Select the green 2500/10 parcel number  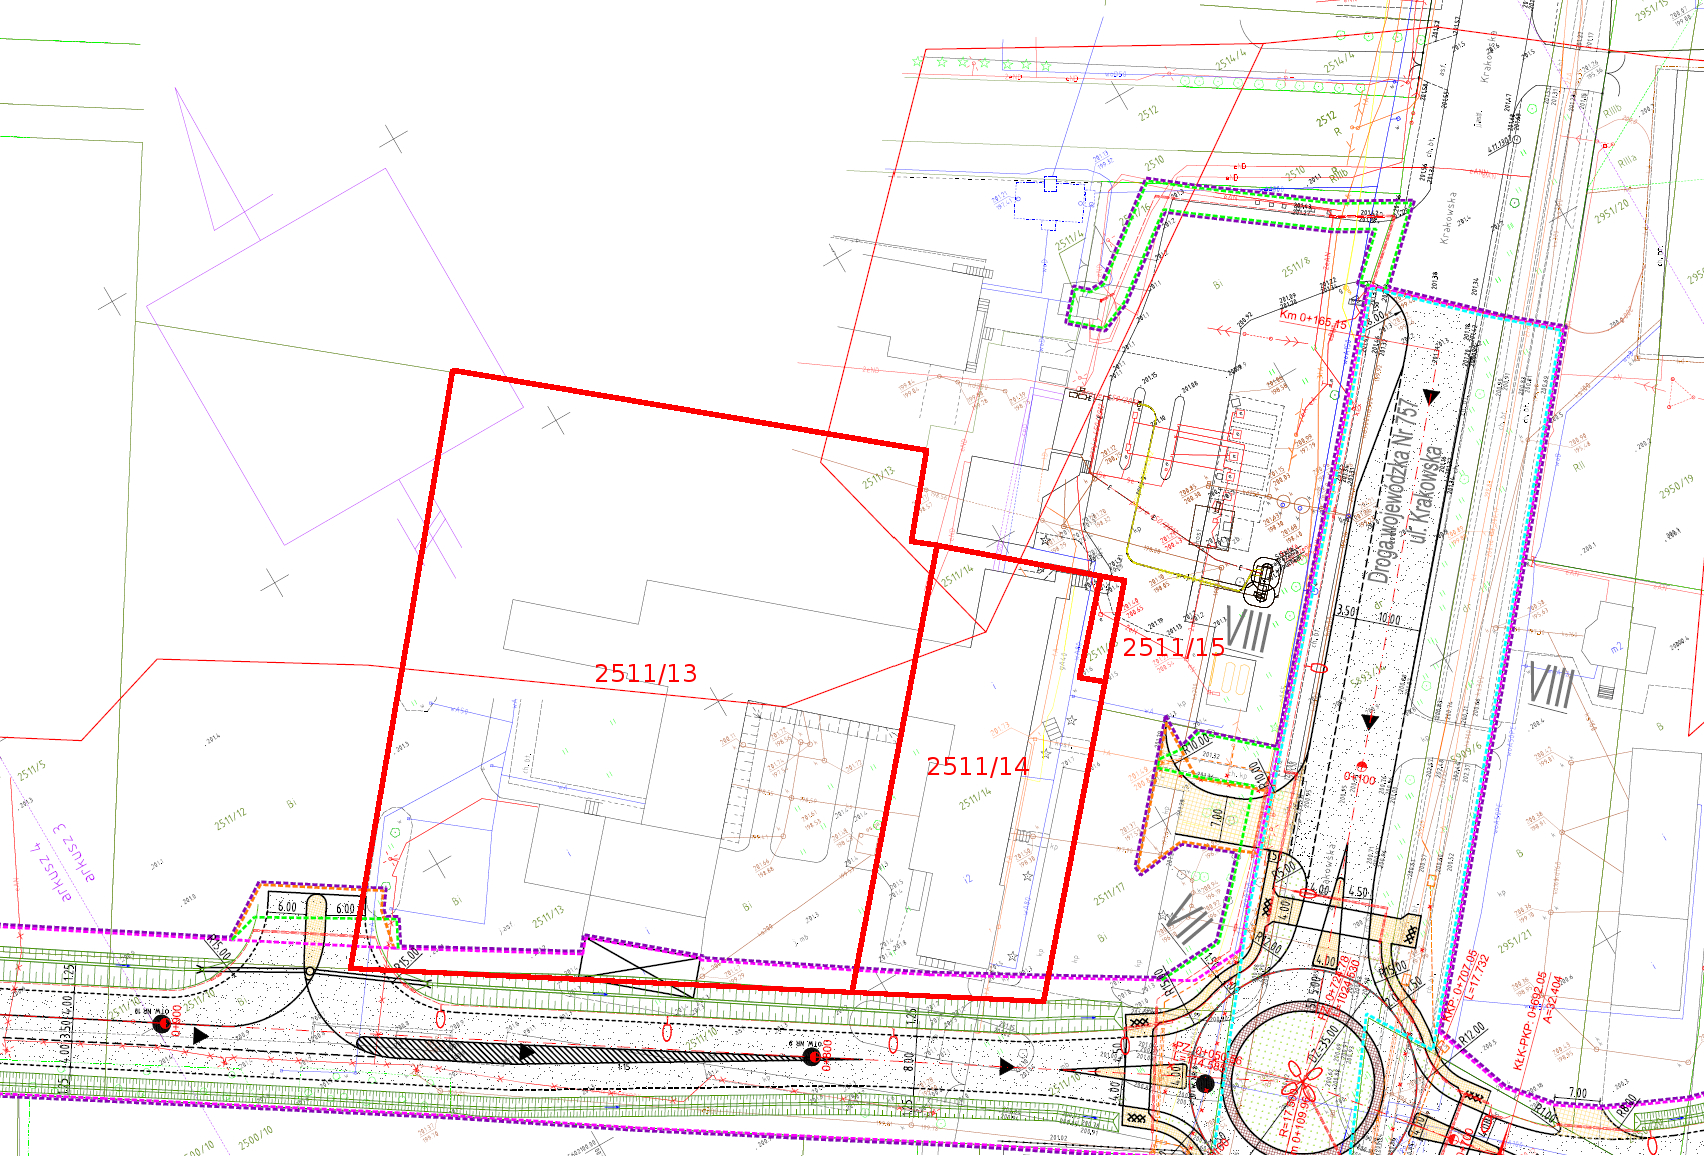pyautogui.click(x=256, y=1137)
